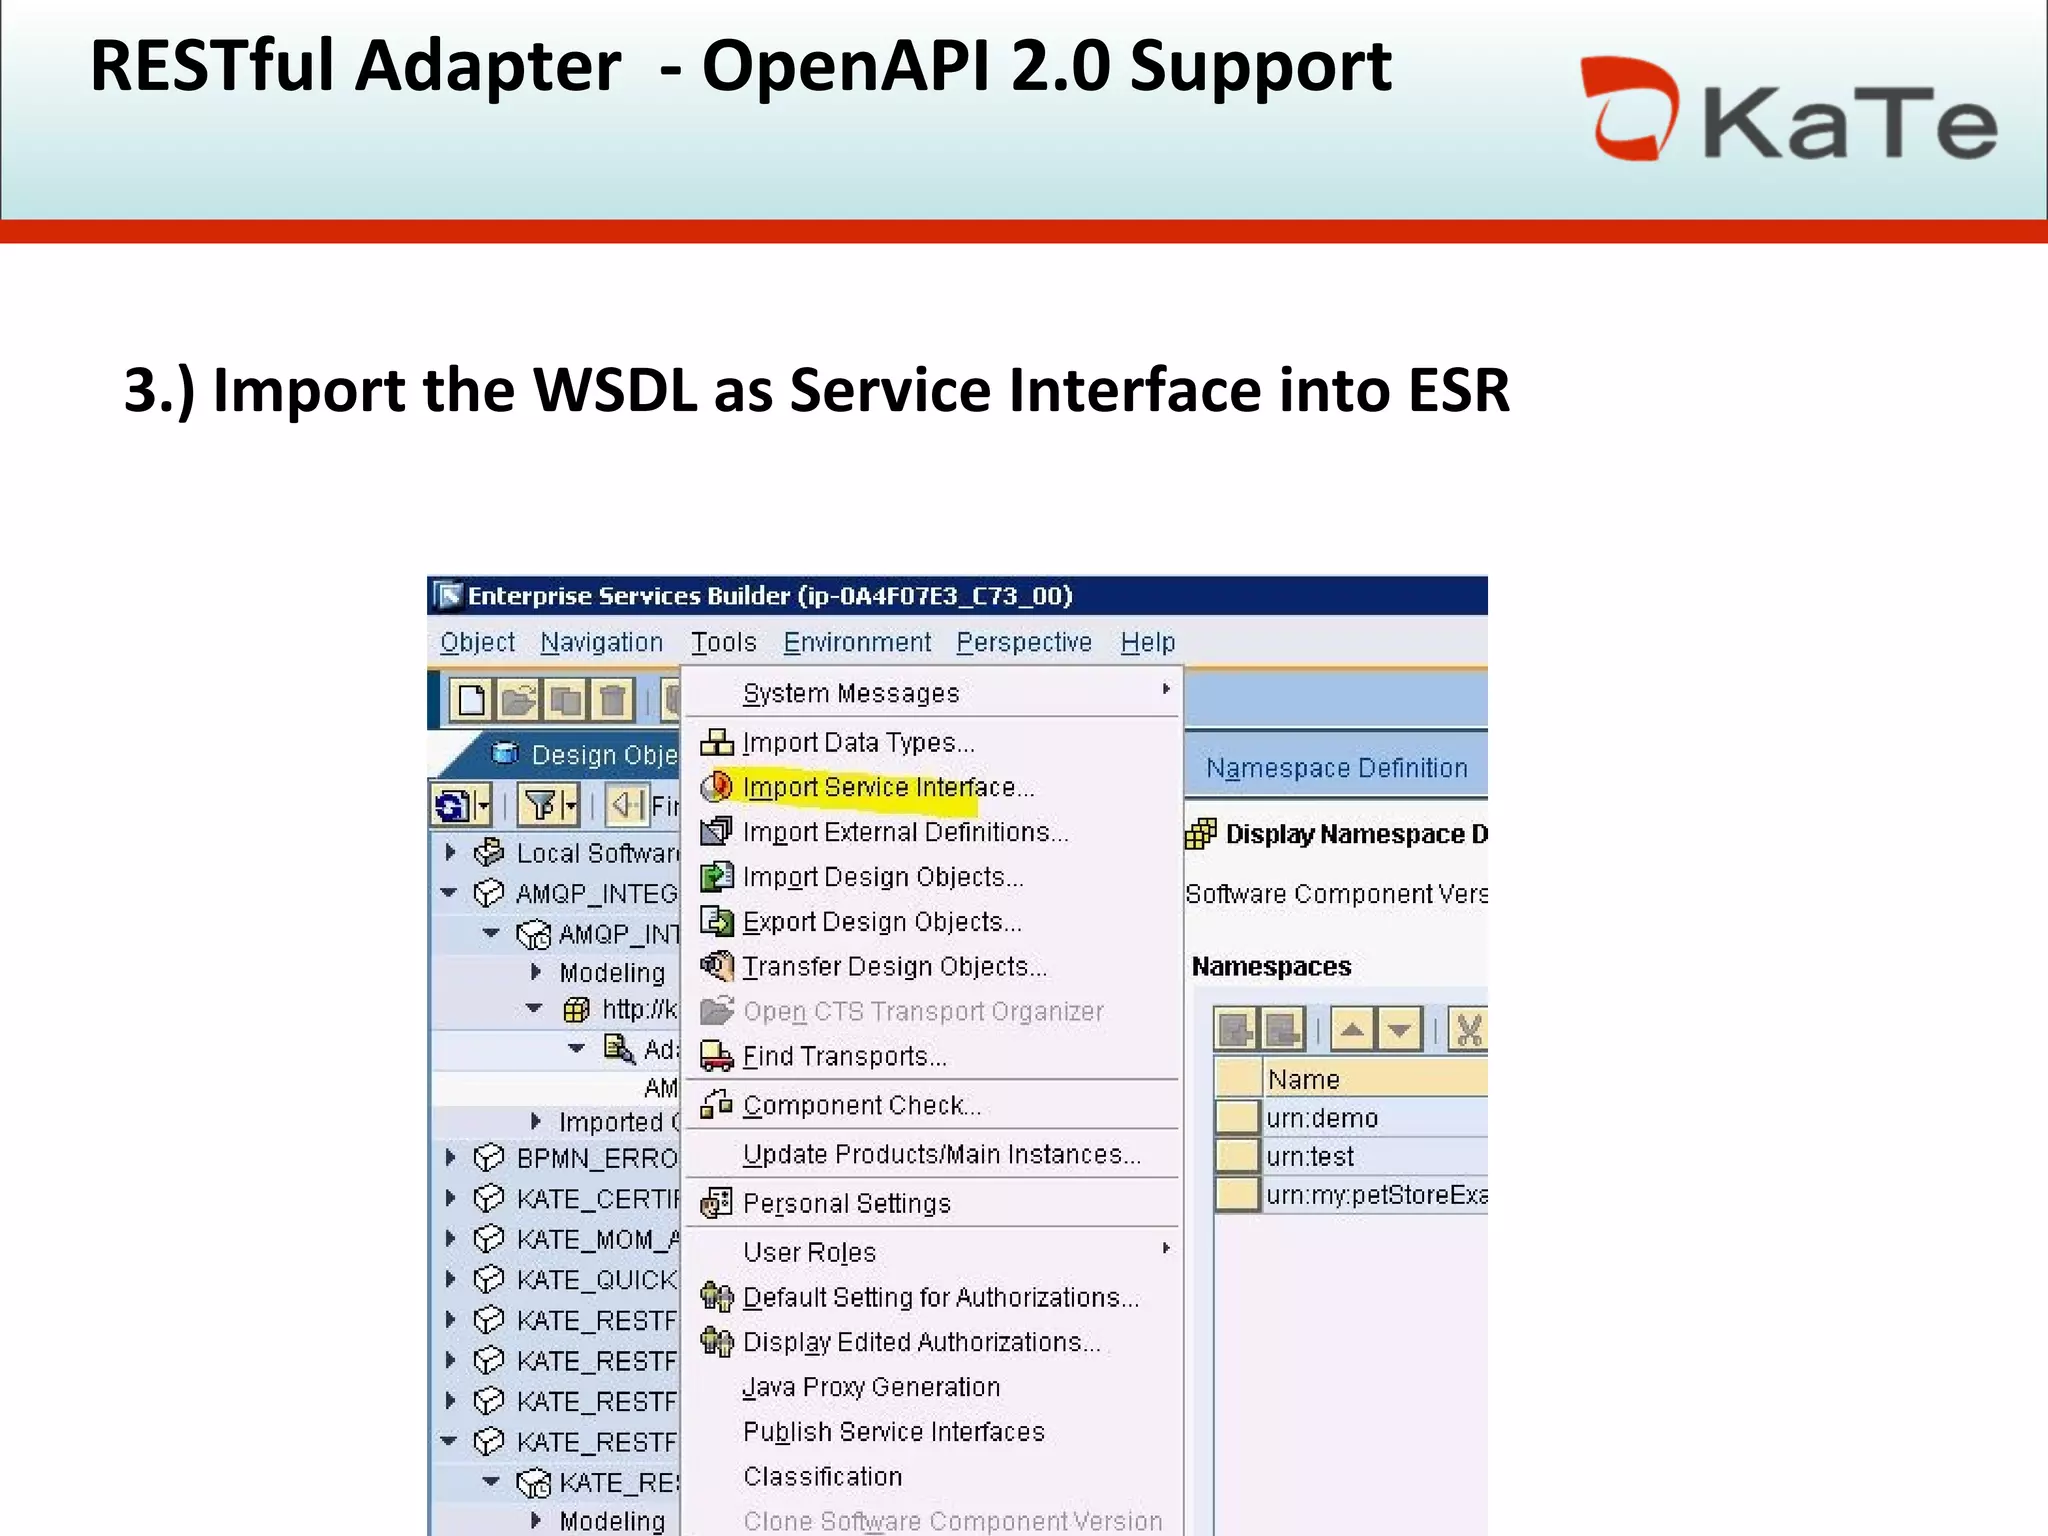Open the Environment menu
The width and height of the screenshot is (2048, 1536).
click(x=857, y=642)
